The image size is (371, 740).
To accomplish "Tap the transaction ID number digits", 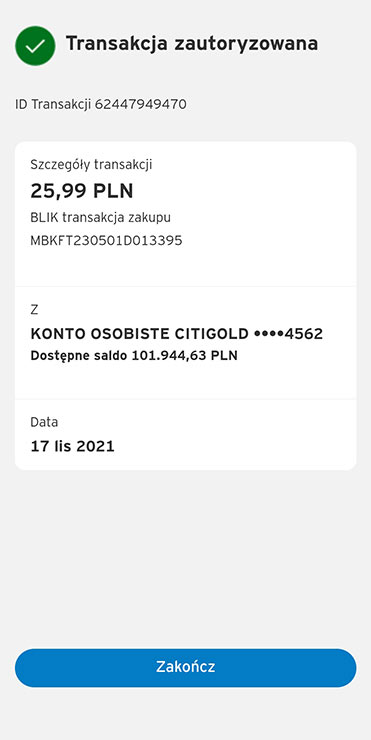I will point(141,104).
